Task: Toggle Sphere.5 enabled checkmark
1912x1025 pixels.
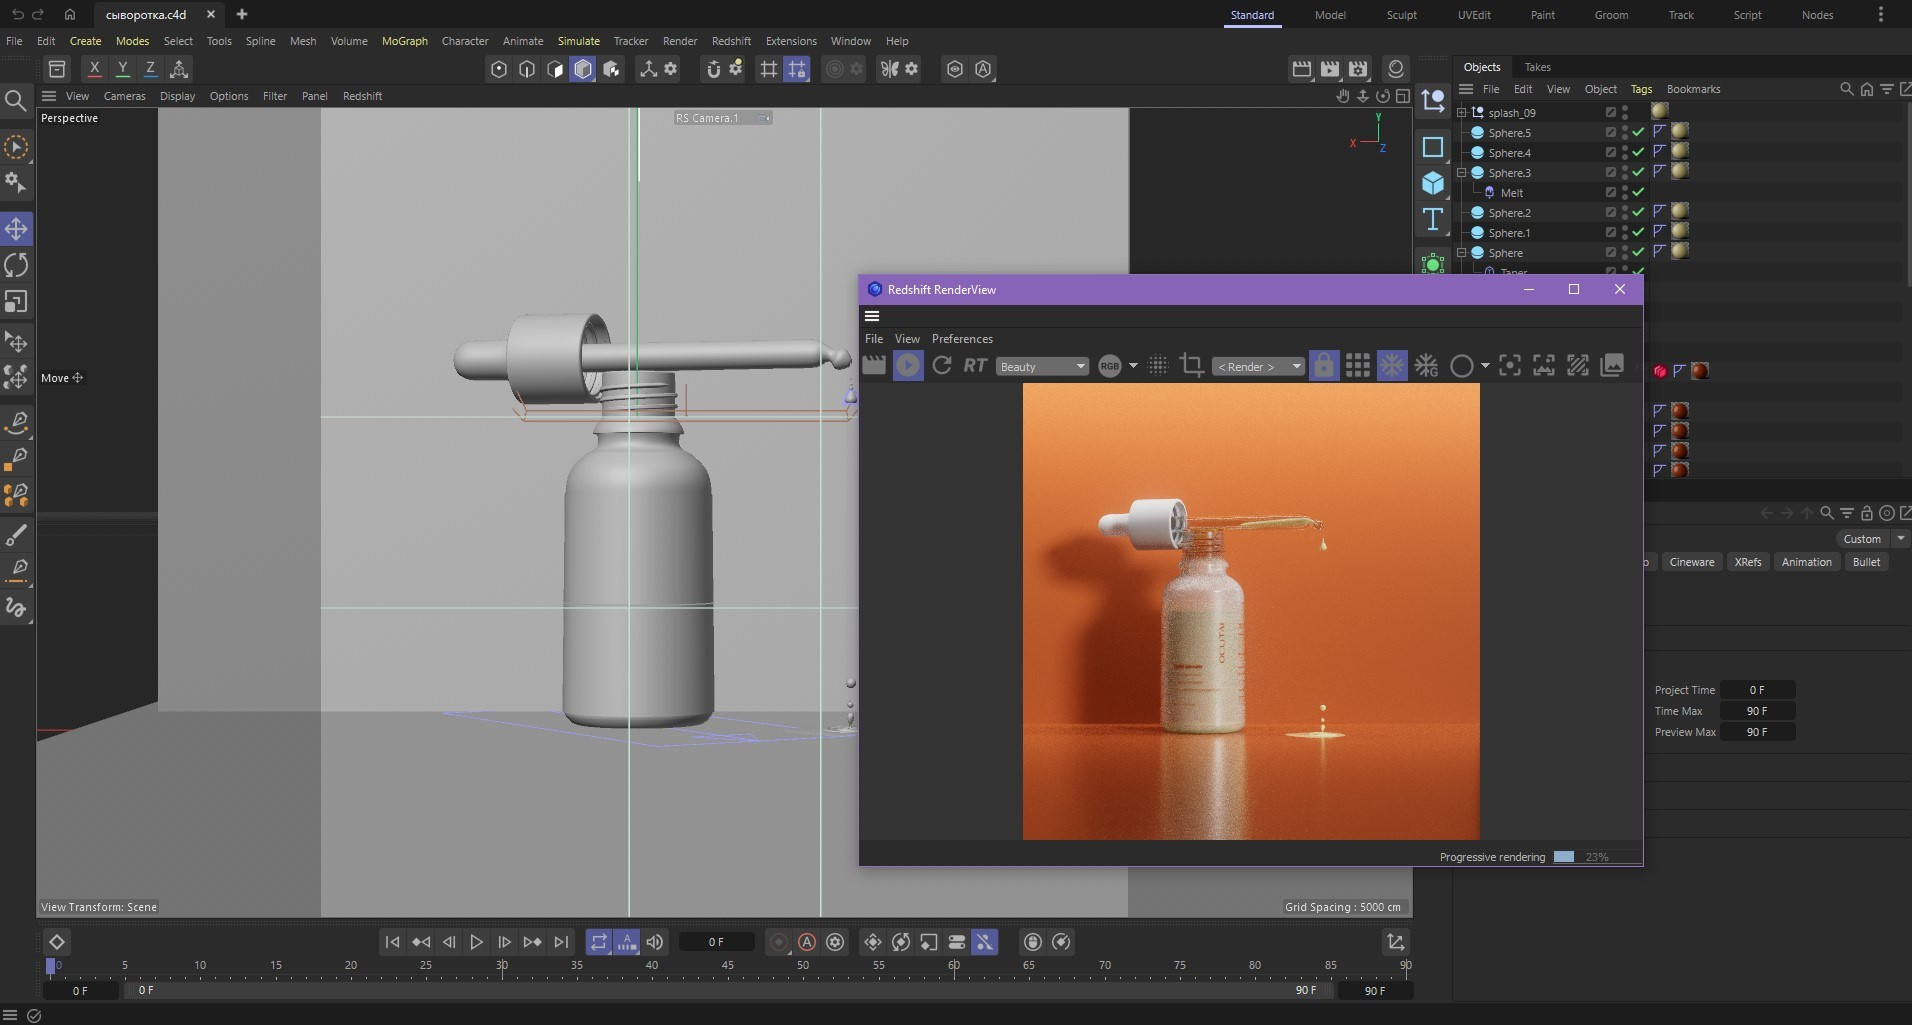Action: click(1638, 132)
